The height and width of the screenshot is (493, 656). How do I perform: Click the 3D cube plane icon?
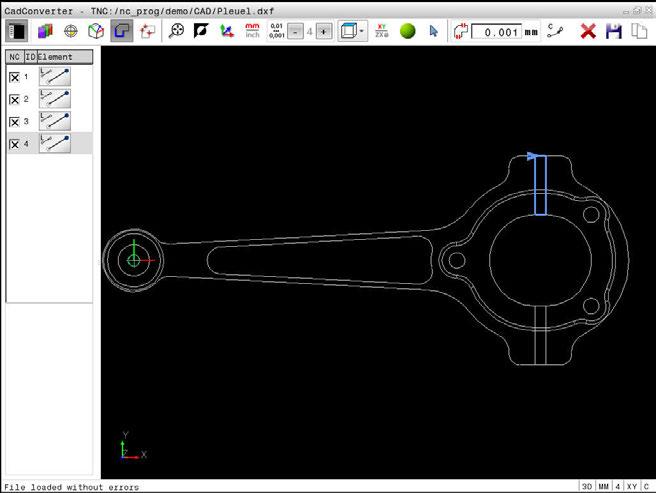coord(96,31)
